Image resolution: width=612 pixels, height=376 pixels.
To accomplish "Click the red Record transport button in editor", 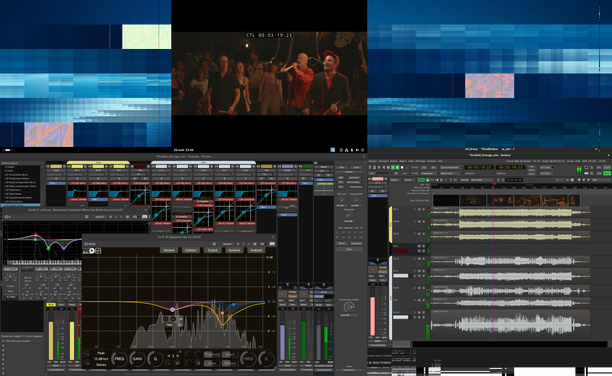I will tap(407, 168).
